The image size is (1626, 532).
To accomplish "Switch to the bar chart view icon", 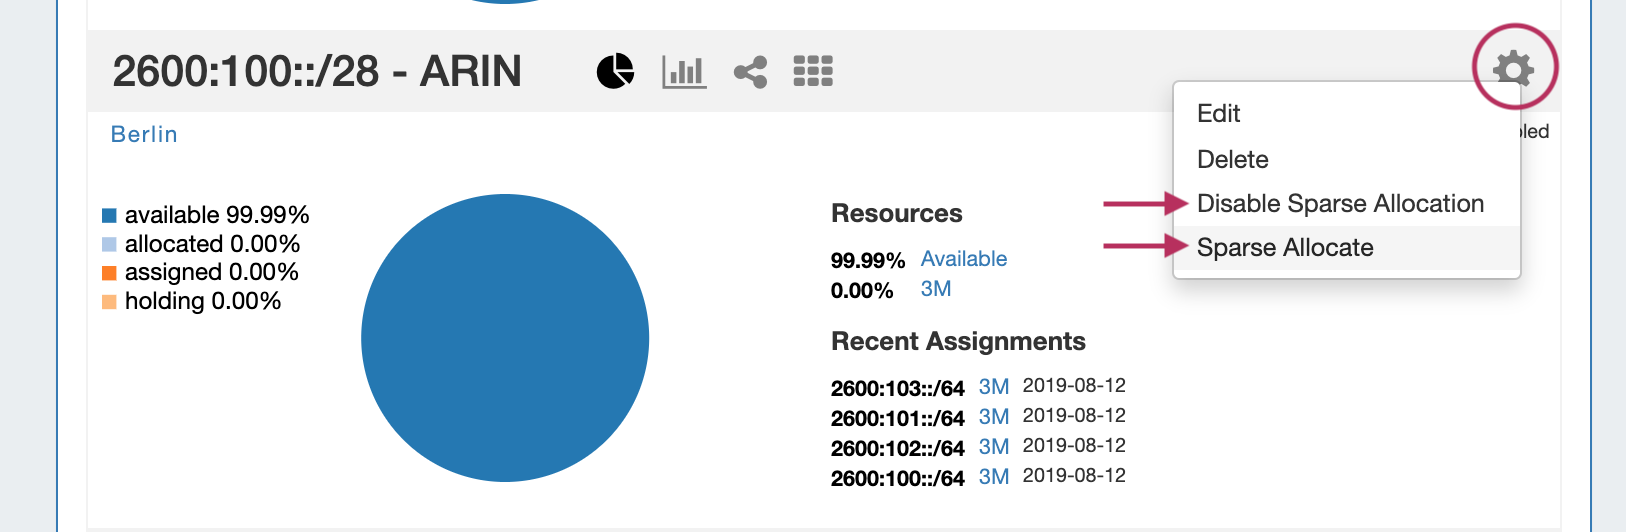I will click(x=684, y=71).
